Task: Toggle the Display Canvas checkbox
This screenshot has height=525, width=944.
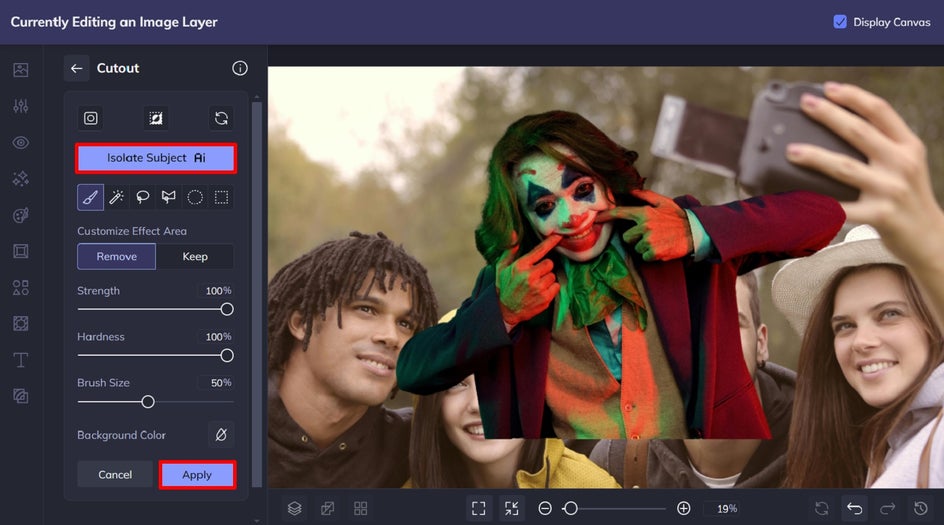Action: point(840,22)
